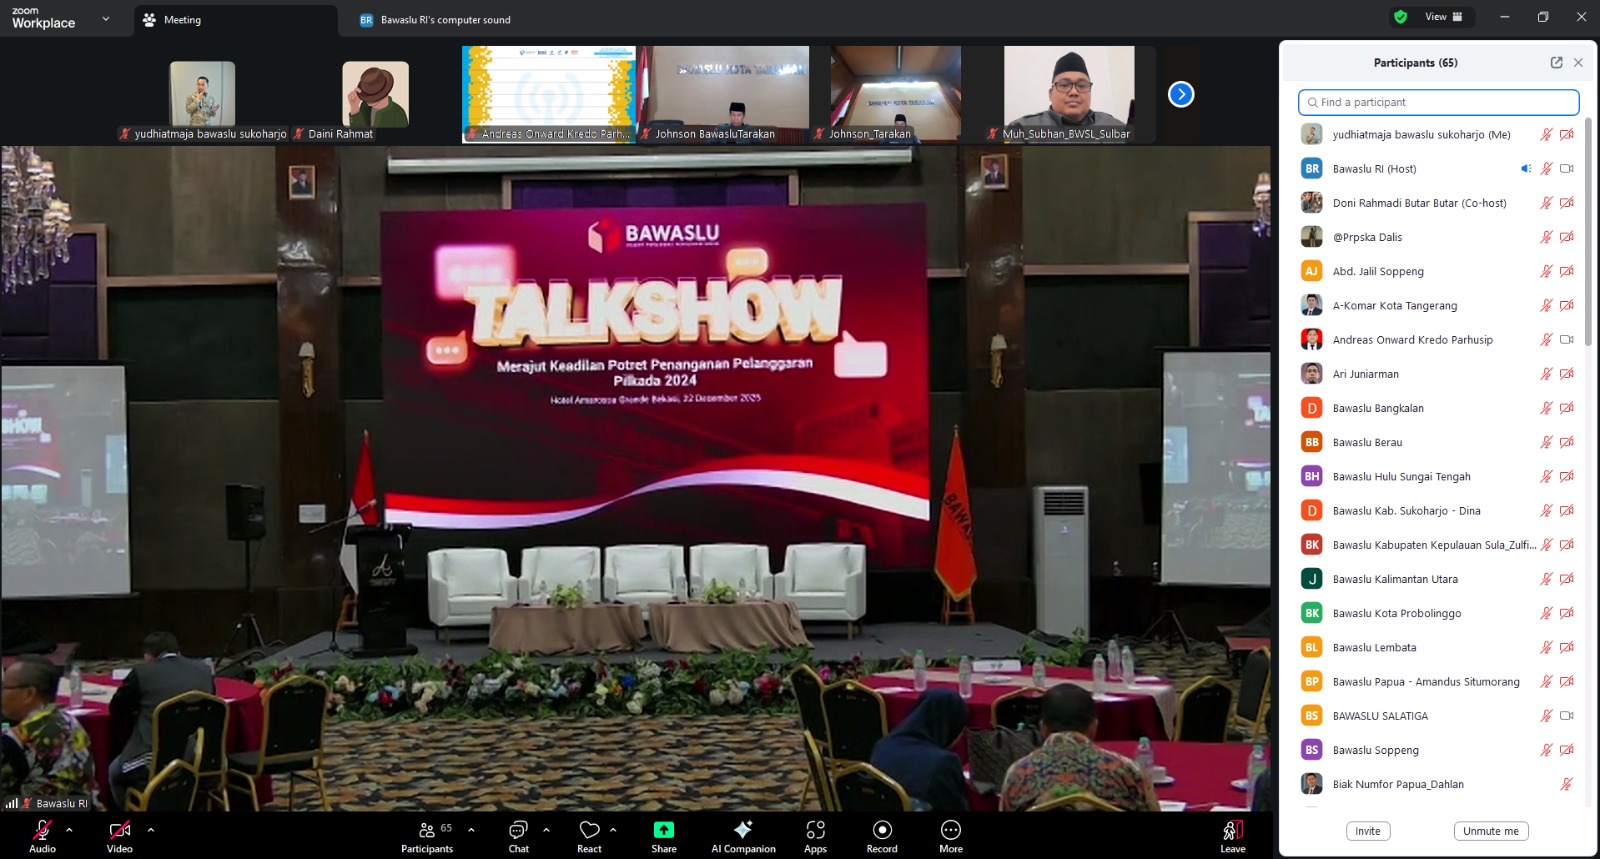The width and height of the screenshot is (1600, 859).
Task: Click muted mic icon for yudhiatmaja (Me)
Action: pos(1546,134)
